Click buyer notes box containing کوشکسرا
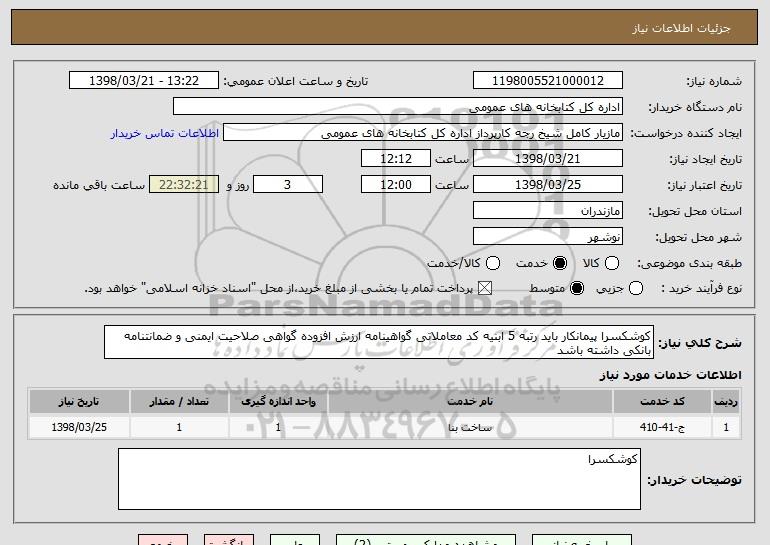This screenshot has height=545, width=770. coord(379,479)
